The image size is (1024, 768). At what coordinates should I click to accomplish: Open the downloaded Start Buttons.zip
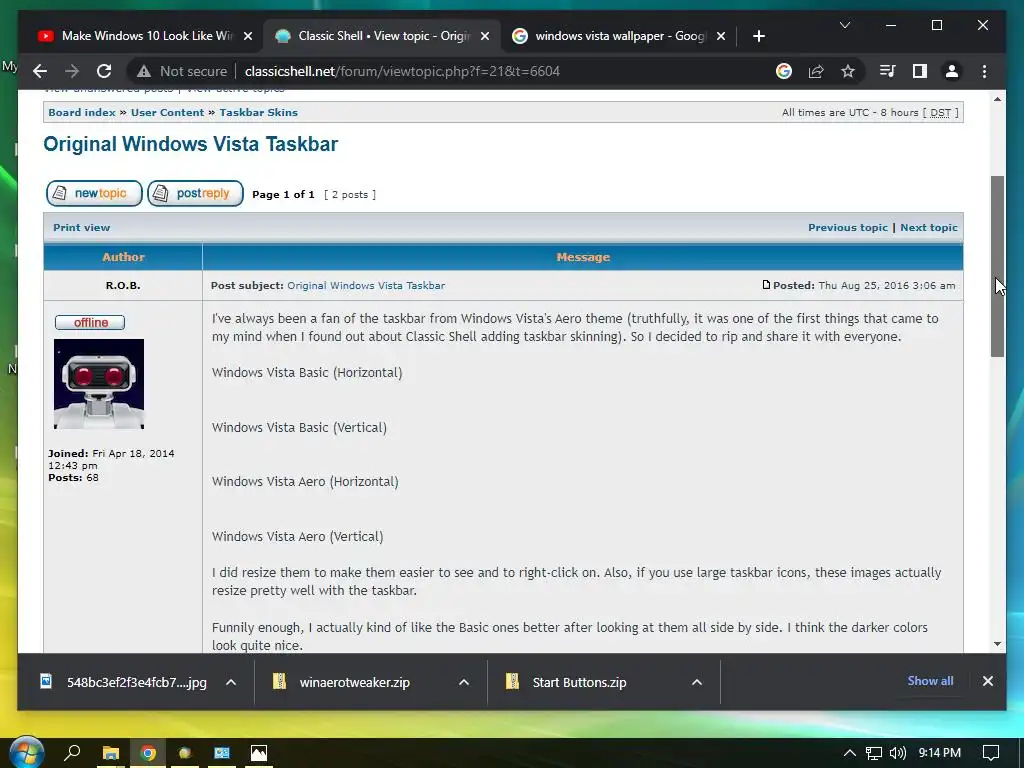[566, 682]
